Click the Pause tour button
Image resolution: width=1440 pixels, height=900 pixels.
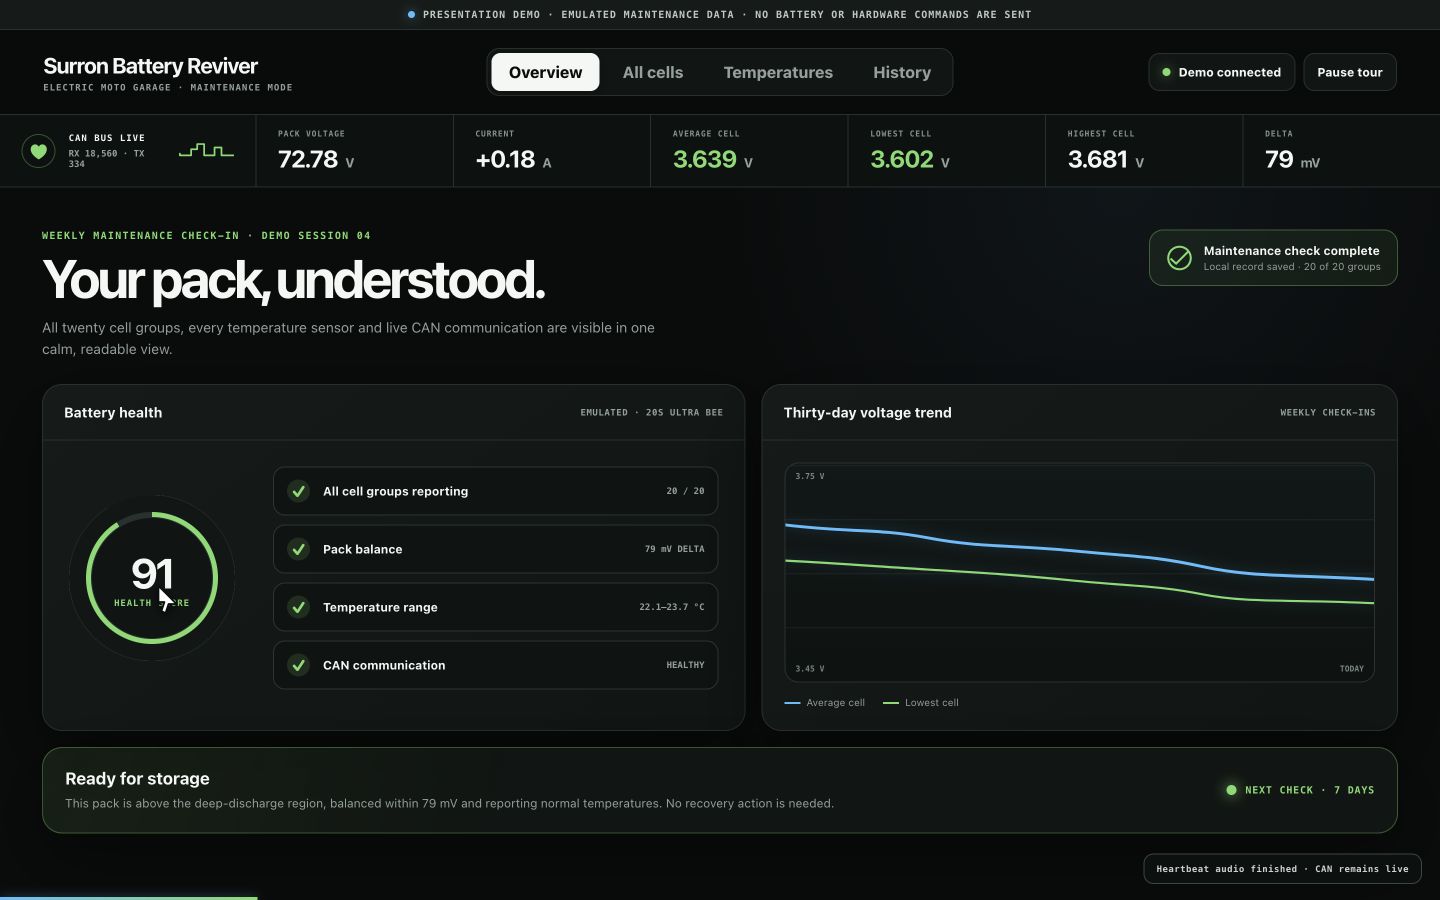[x=1349, y=72]
